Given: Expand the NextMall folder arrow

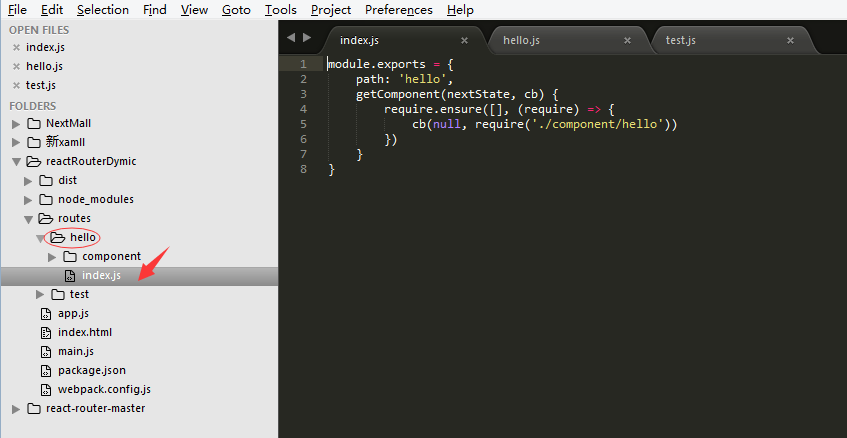Looking at the screenshot, I should tap(16, 124).
